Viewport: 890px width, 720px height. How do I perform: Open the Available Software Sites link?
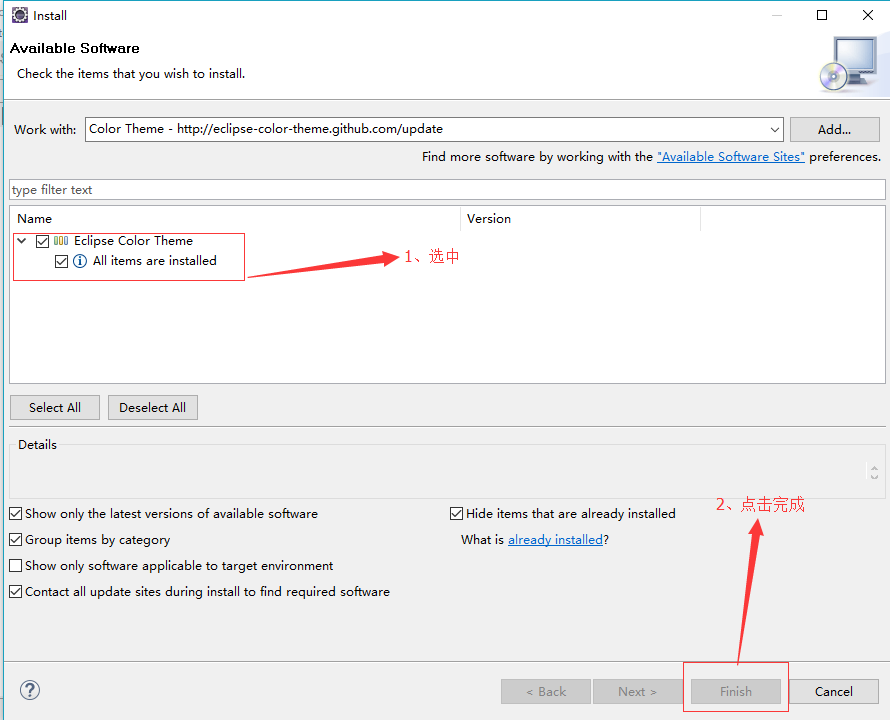coord(731,157)
